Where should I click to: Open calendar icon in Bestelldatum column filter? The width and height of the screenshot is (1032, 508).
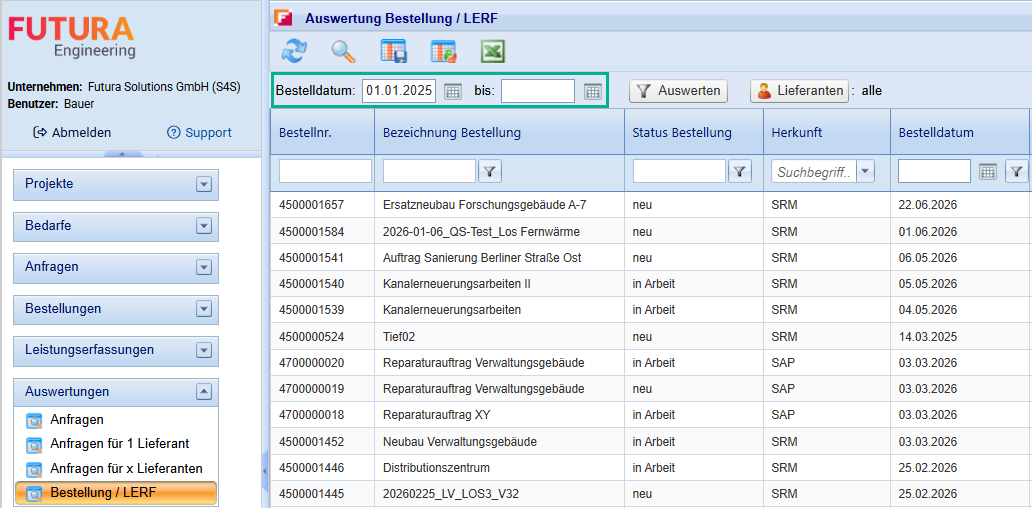[x=987, y=172]
